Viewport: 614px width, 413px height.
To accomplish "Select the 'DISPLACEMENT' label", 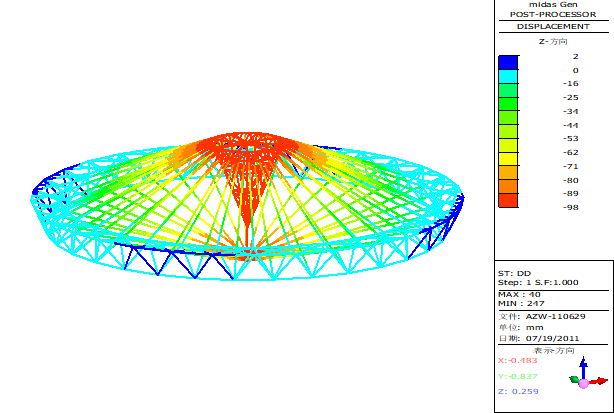I will click(553, 27).
